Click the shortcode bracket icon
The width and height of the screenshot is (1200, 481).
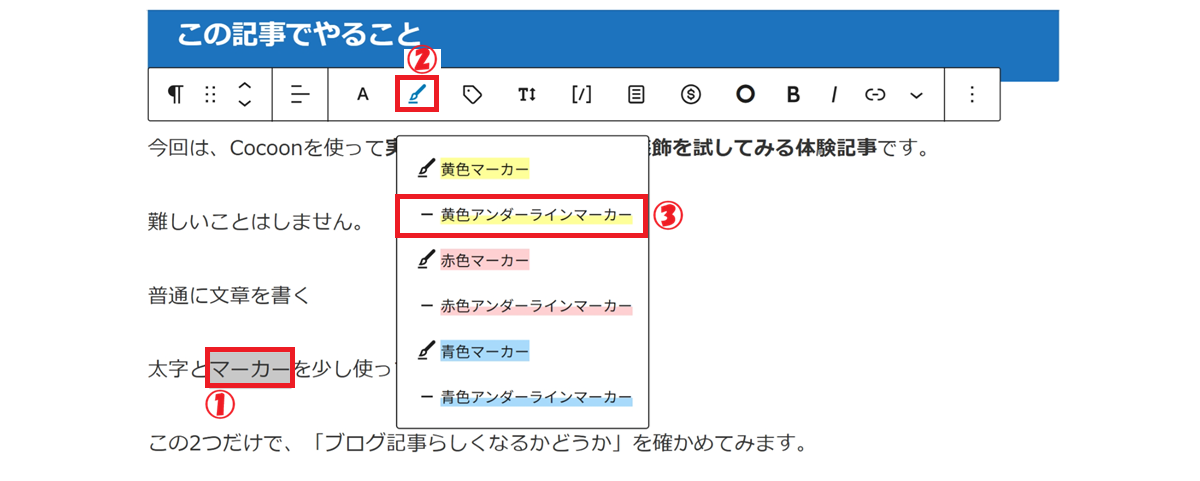point(581,95)
